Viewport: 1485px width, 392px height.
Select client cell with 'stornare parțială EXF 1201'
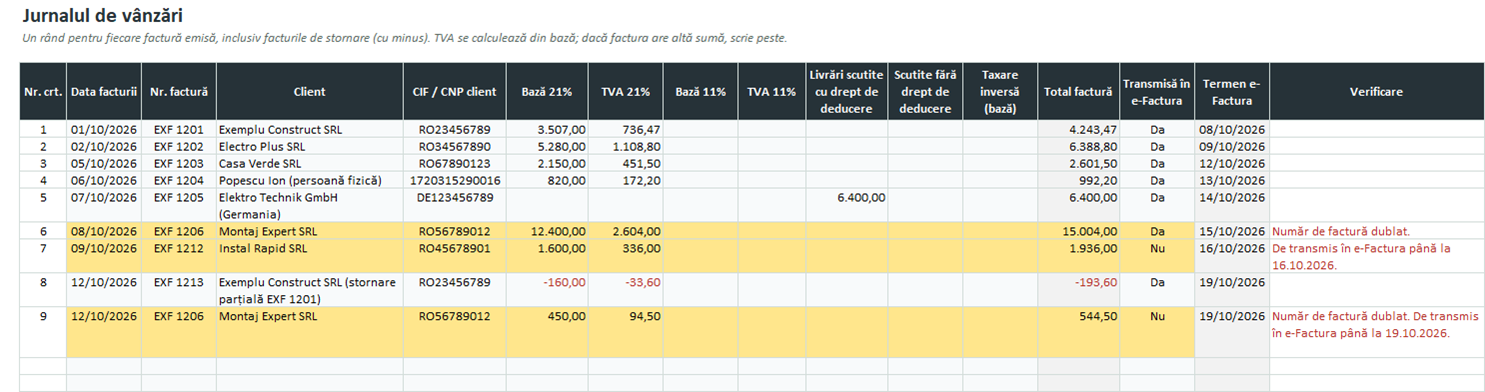[309, 290]
